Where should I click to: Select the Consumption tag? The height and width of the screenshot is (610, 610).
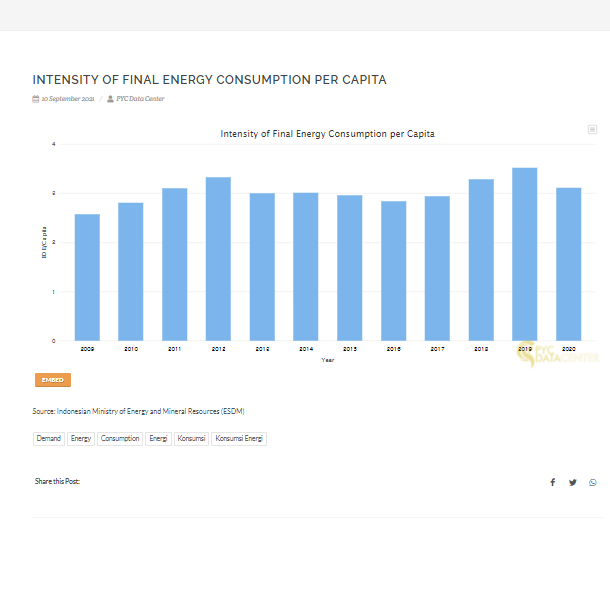(x=120, y=439)
